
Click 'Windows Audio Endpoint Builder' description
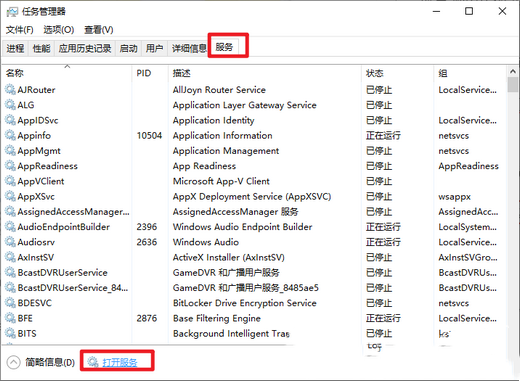pos(242,227)
